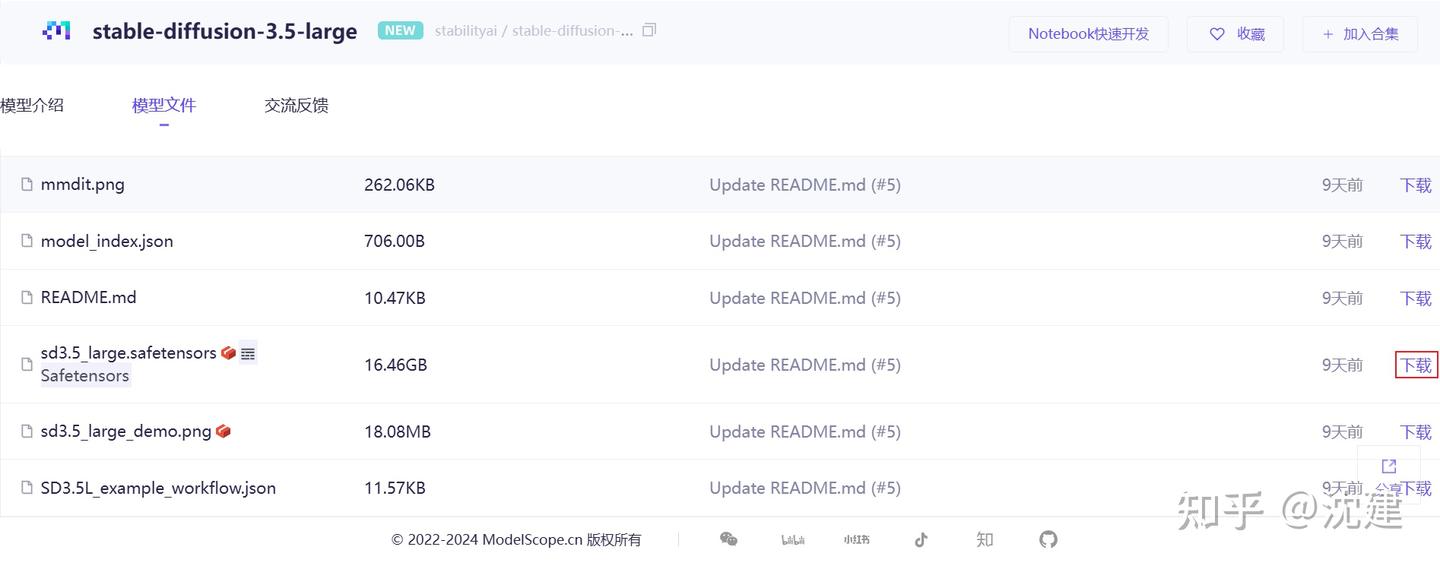Click the red LFS icon after sd3.5_large_demo.png
The image size is (1440, 569).
click(223, 431)
